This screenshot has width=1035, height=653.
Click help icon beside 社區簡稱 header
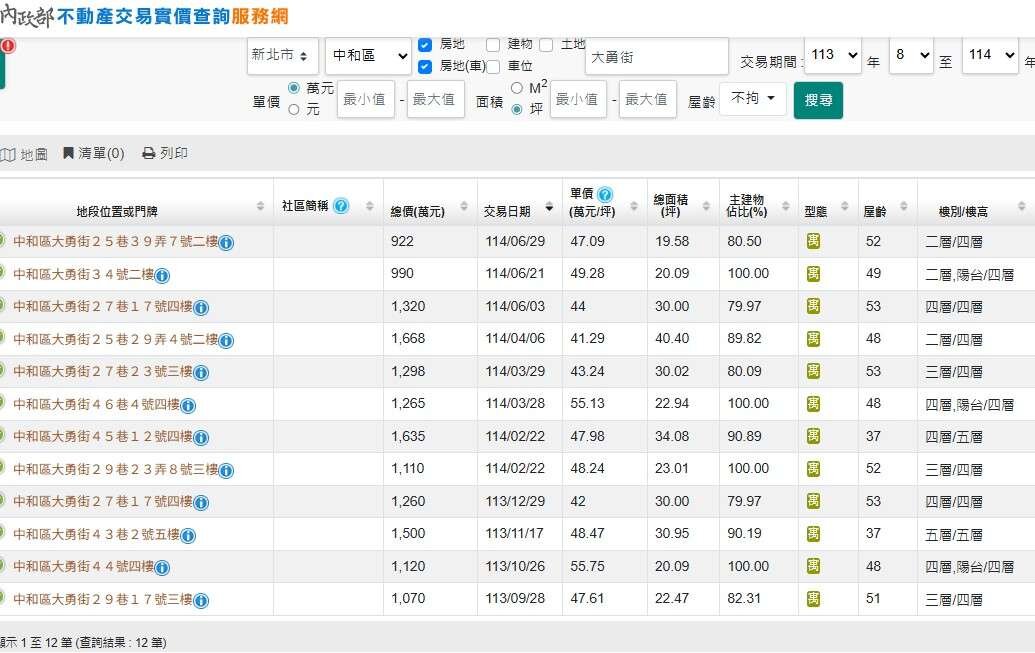point(341,206)
